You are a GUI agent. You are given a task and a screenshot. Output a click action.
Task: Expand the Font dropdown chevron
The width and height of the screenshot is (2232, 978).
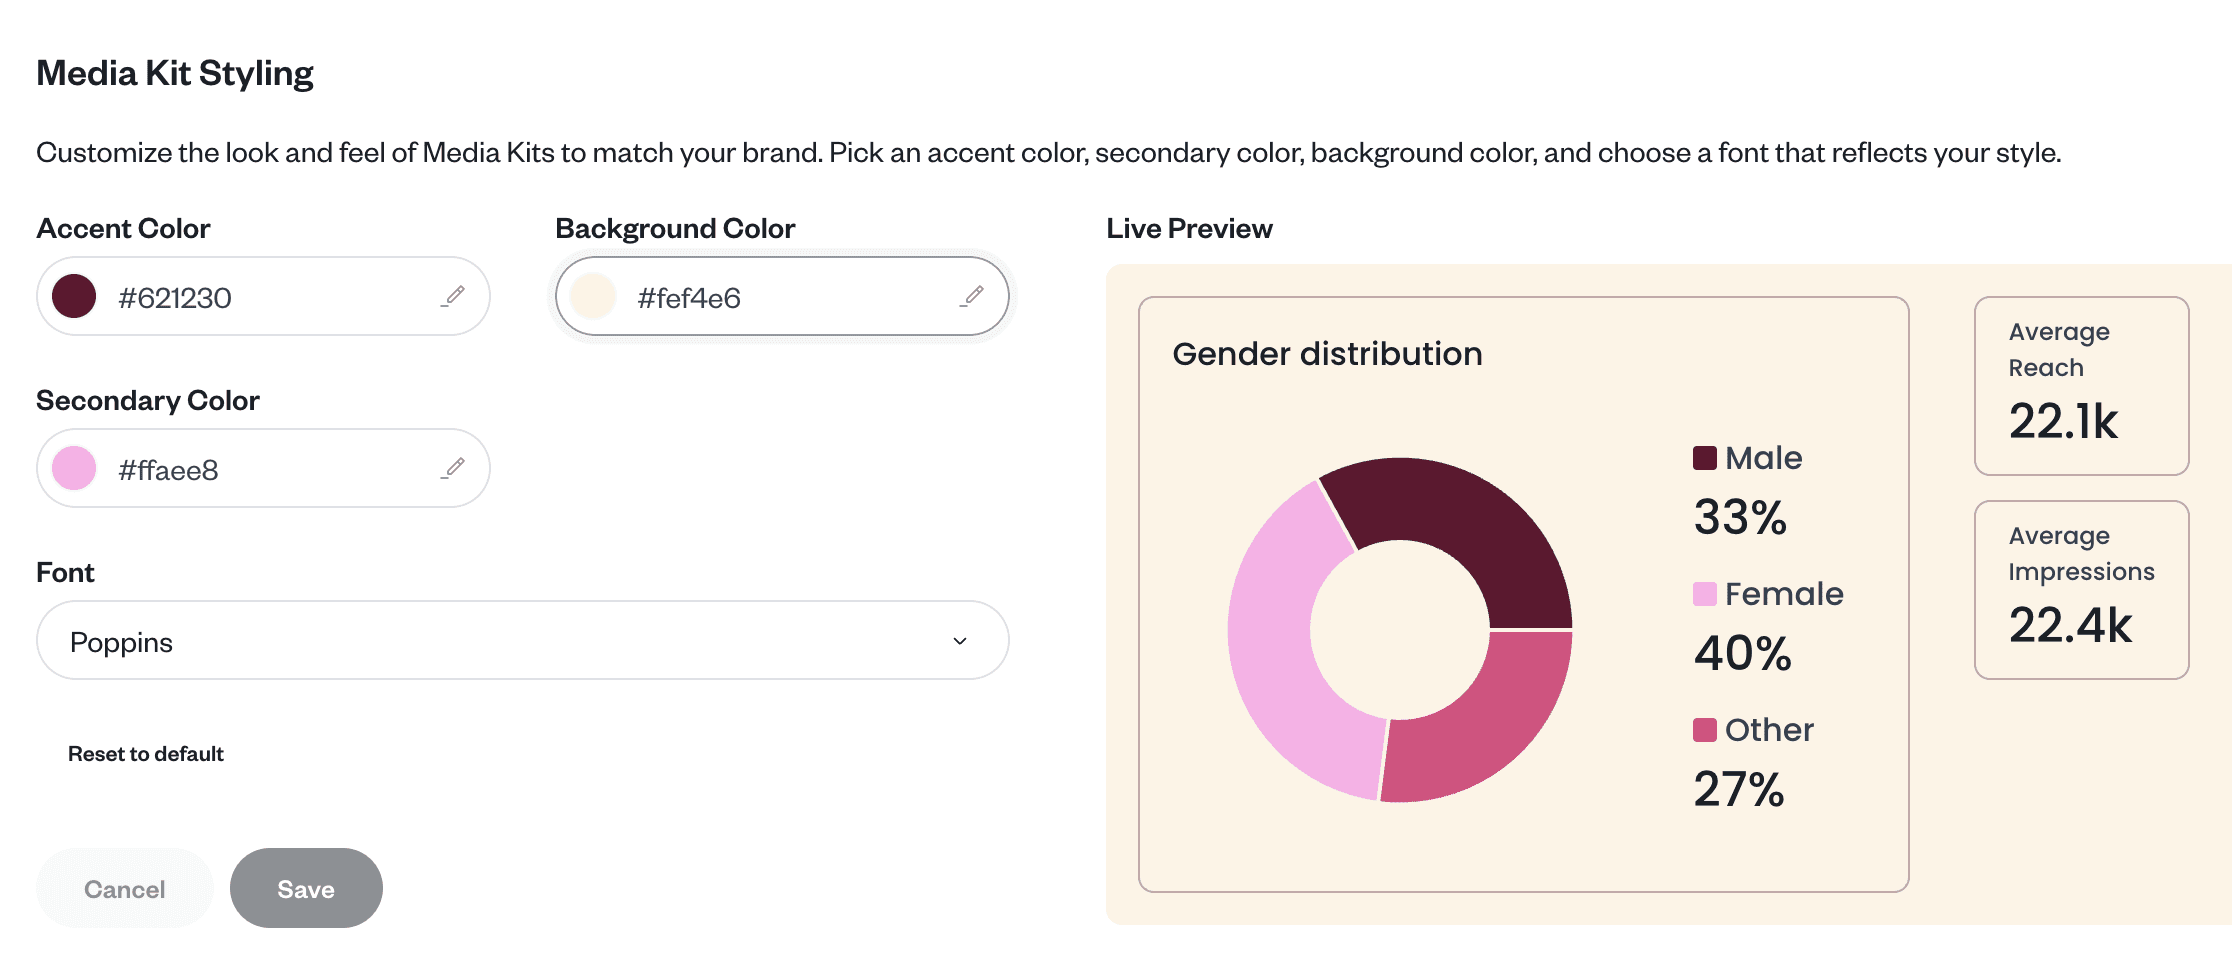[960, 641]
